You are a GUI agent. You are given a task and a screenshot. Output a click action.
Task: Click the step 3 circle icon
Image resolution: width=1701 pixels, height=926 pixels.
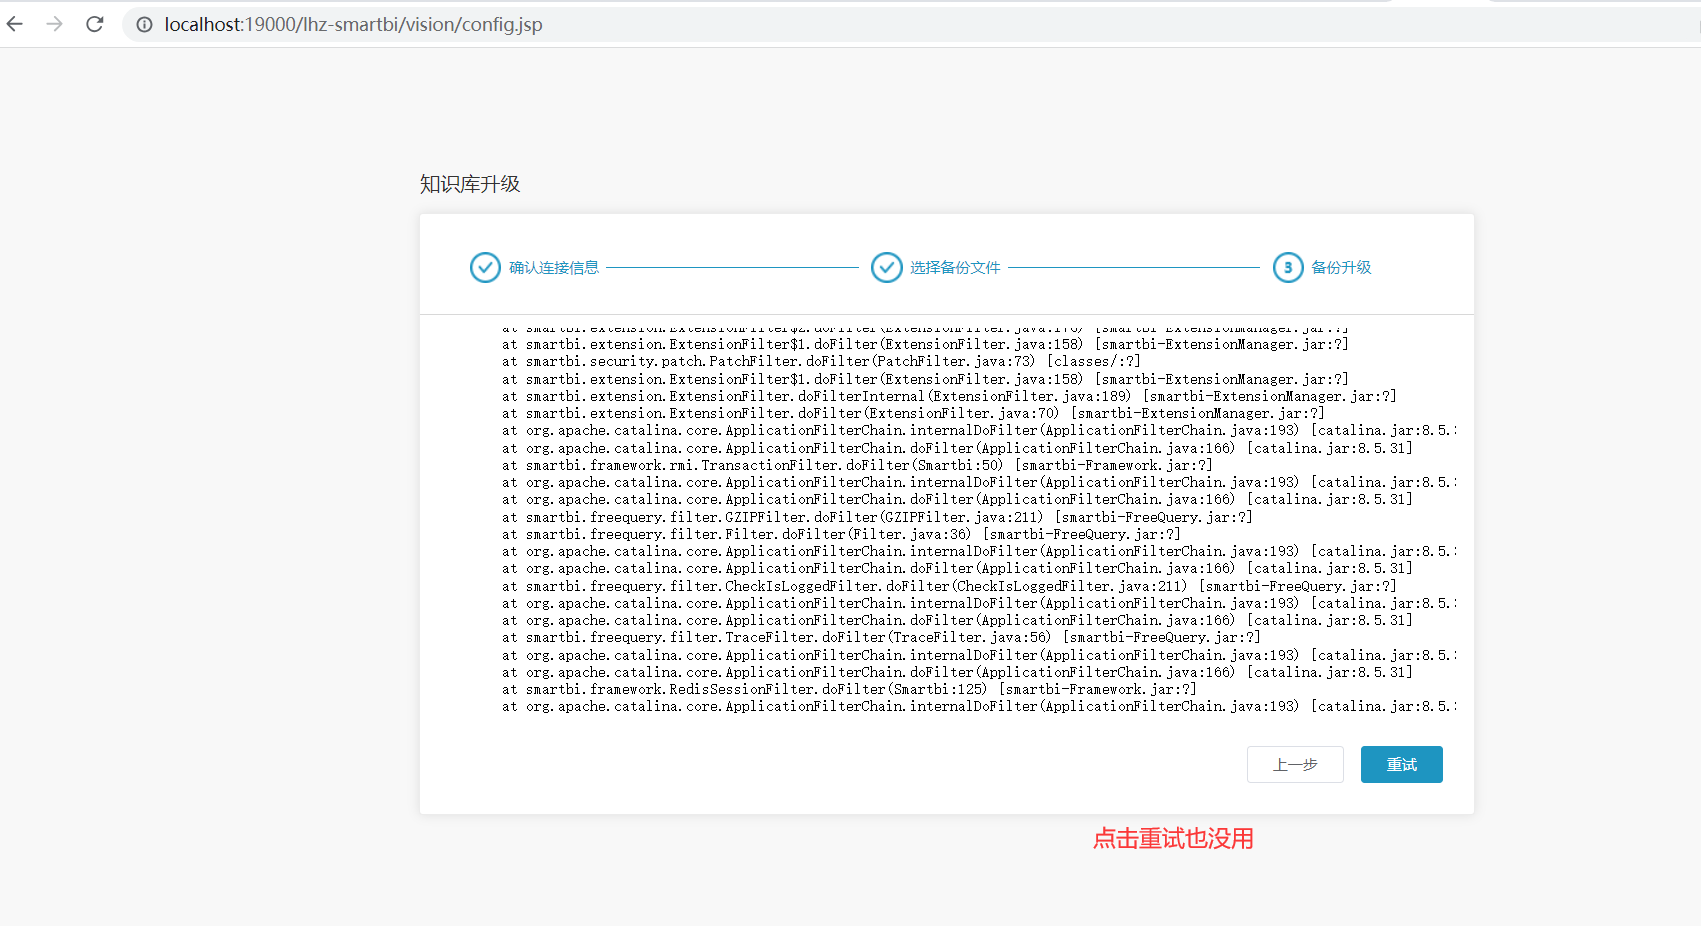pos(1288,267)
